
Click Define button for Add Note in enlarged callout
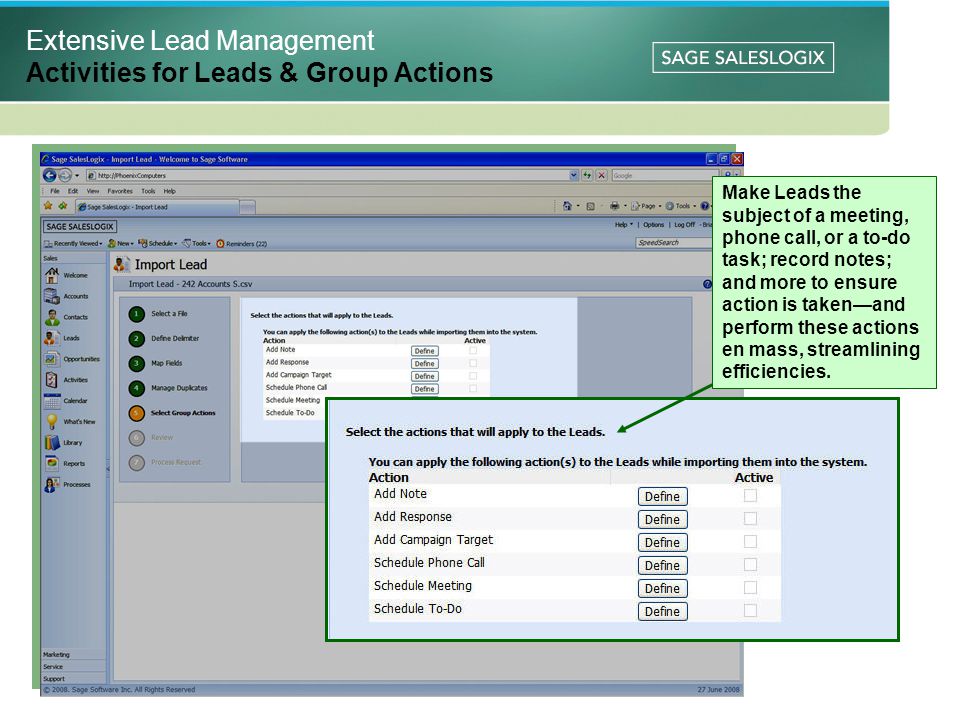point(662,497)
